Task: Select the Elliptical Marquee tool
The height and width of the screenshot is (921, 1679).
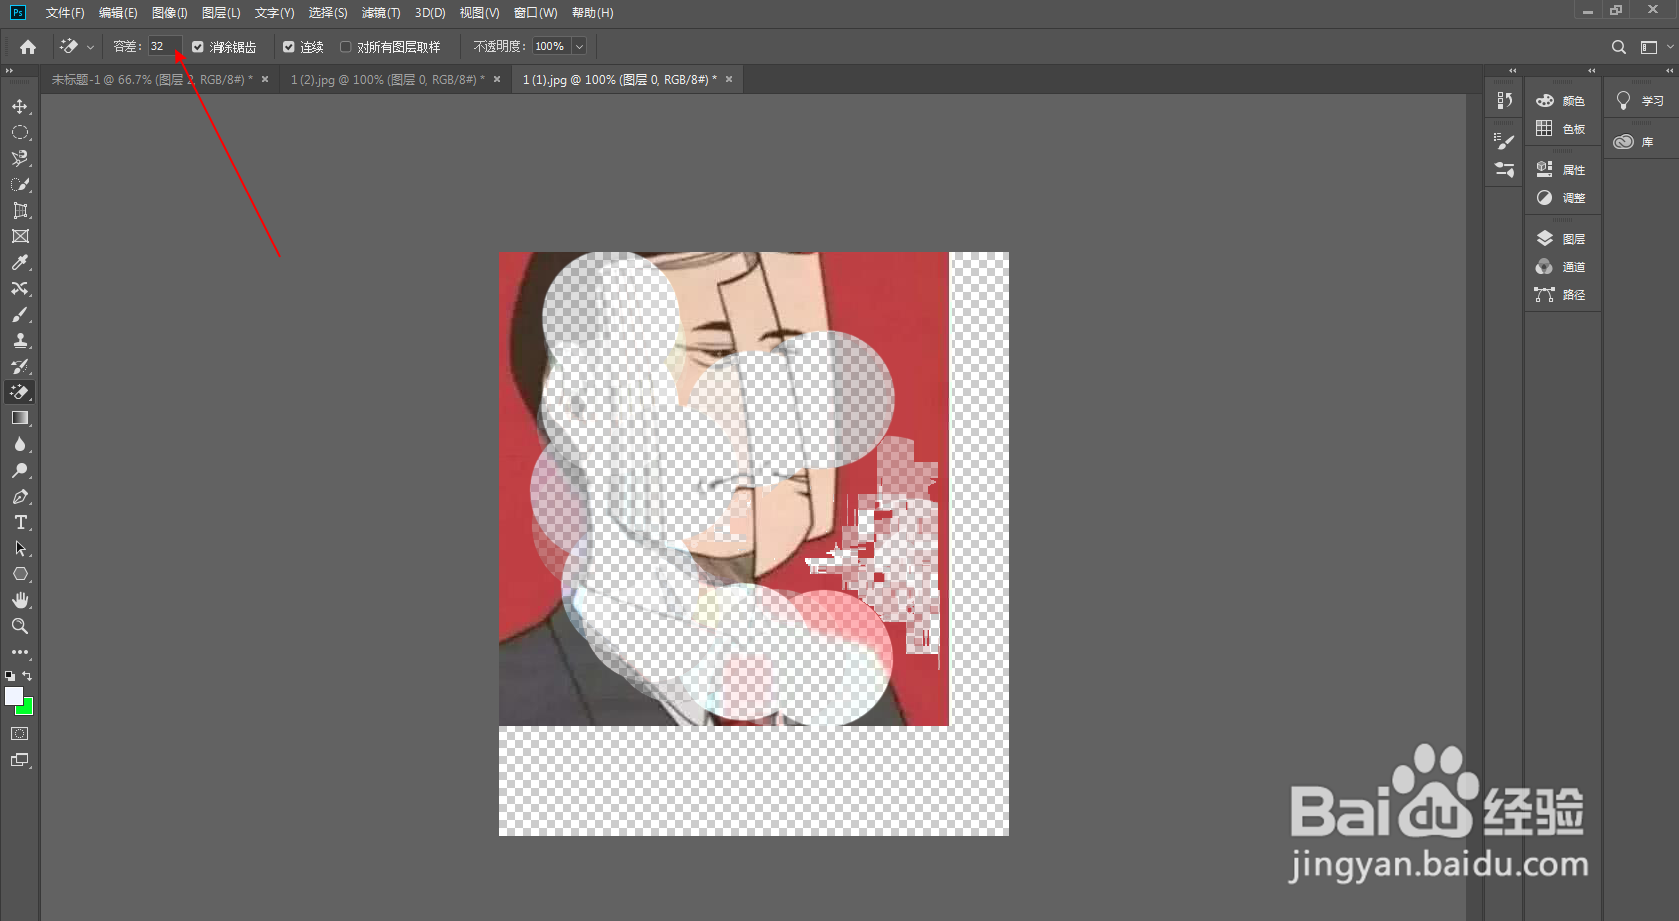Action: pyautogui.click(x=20, y=132)
